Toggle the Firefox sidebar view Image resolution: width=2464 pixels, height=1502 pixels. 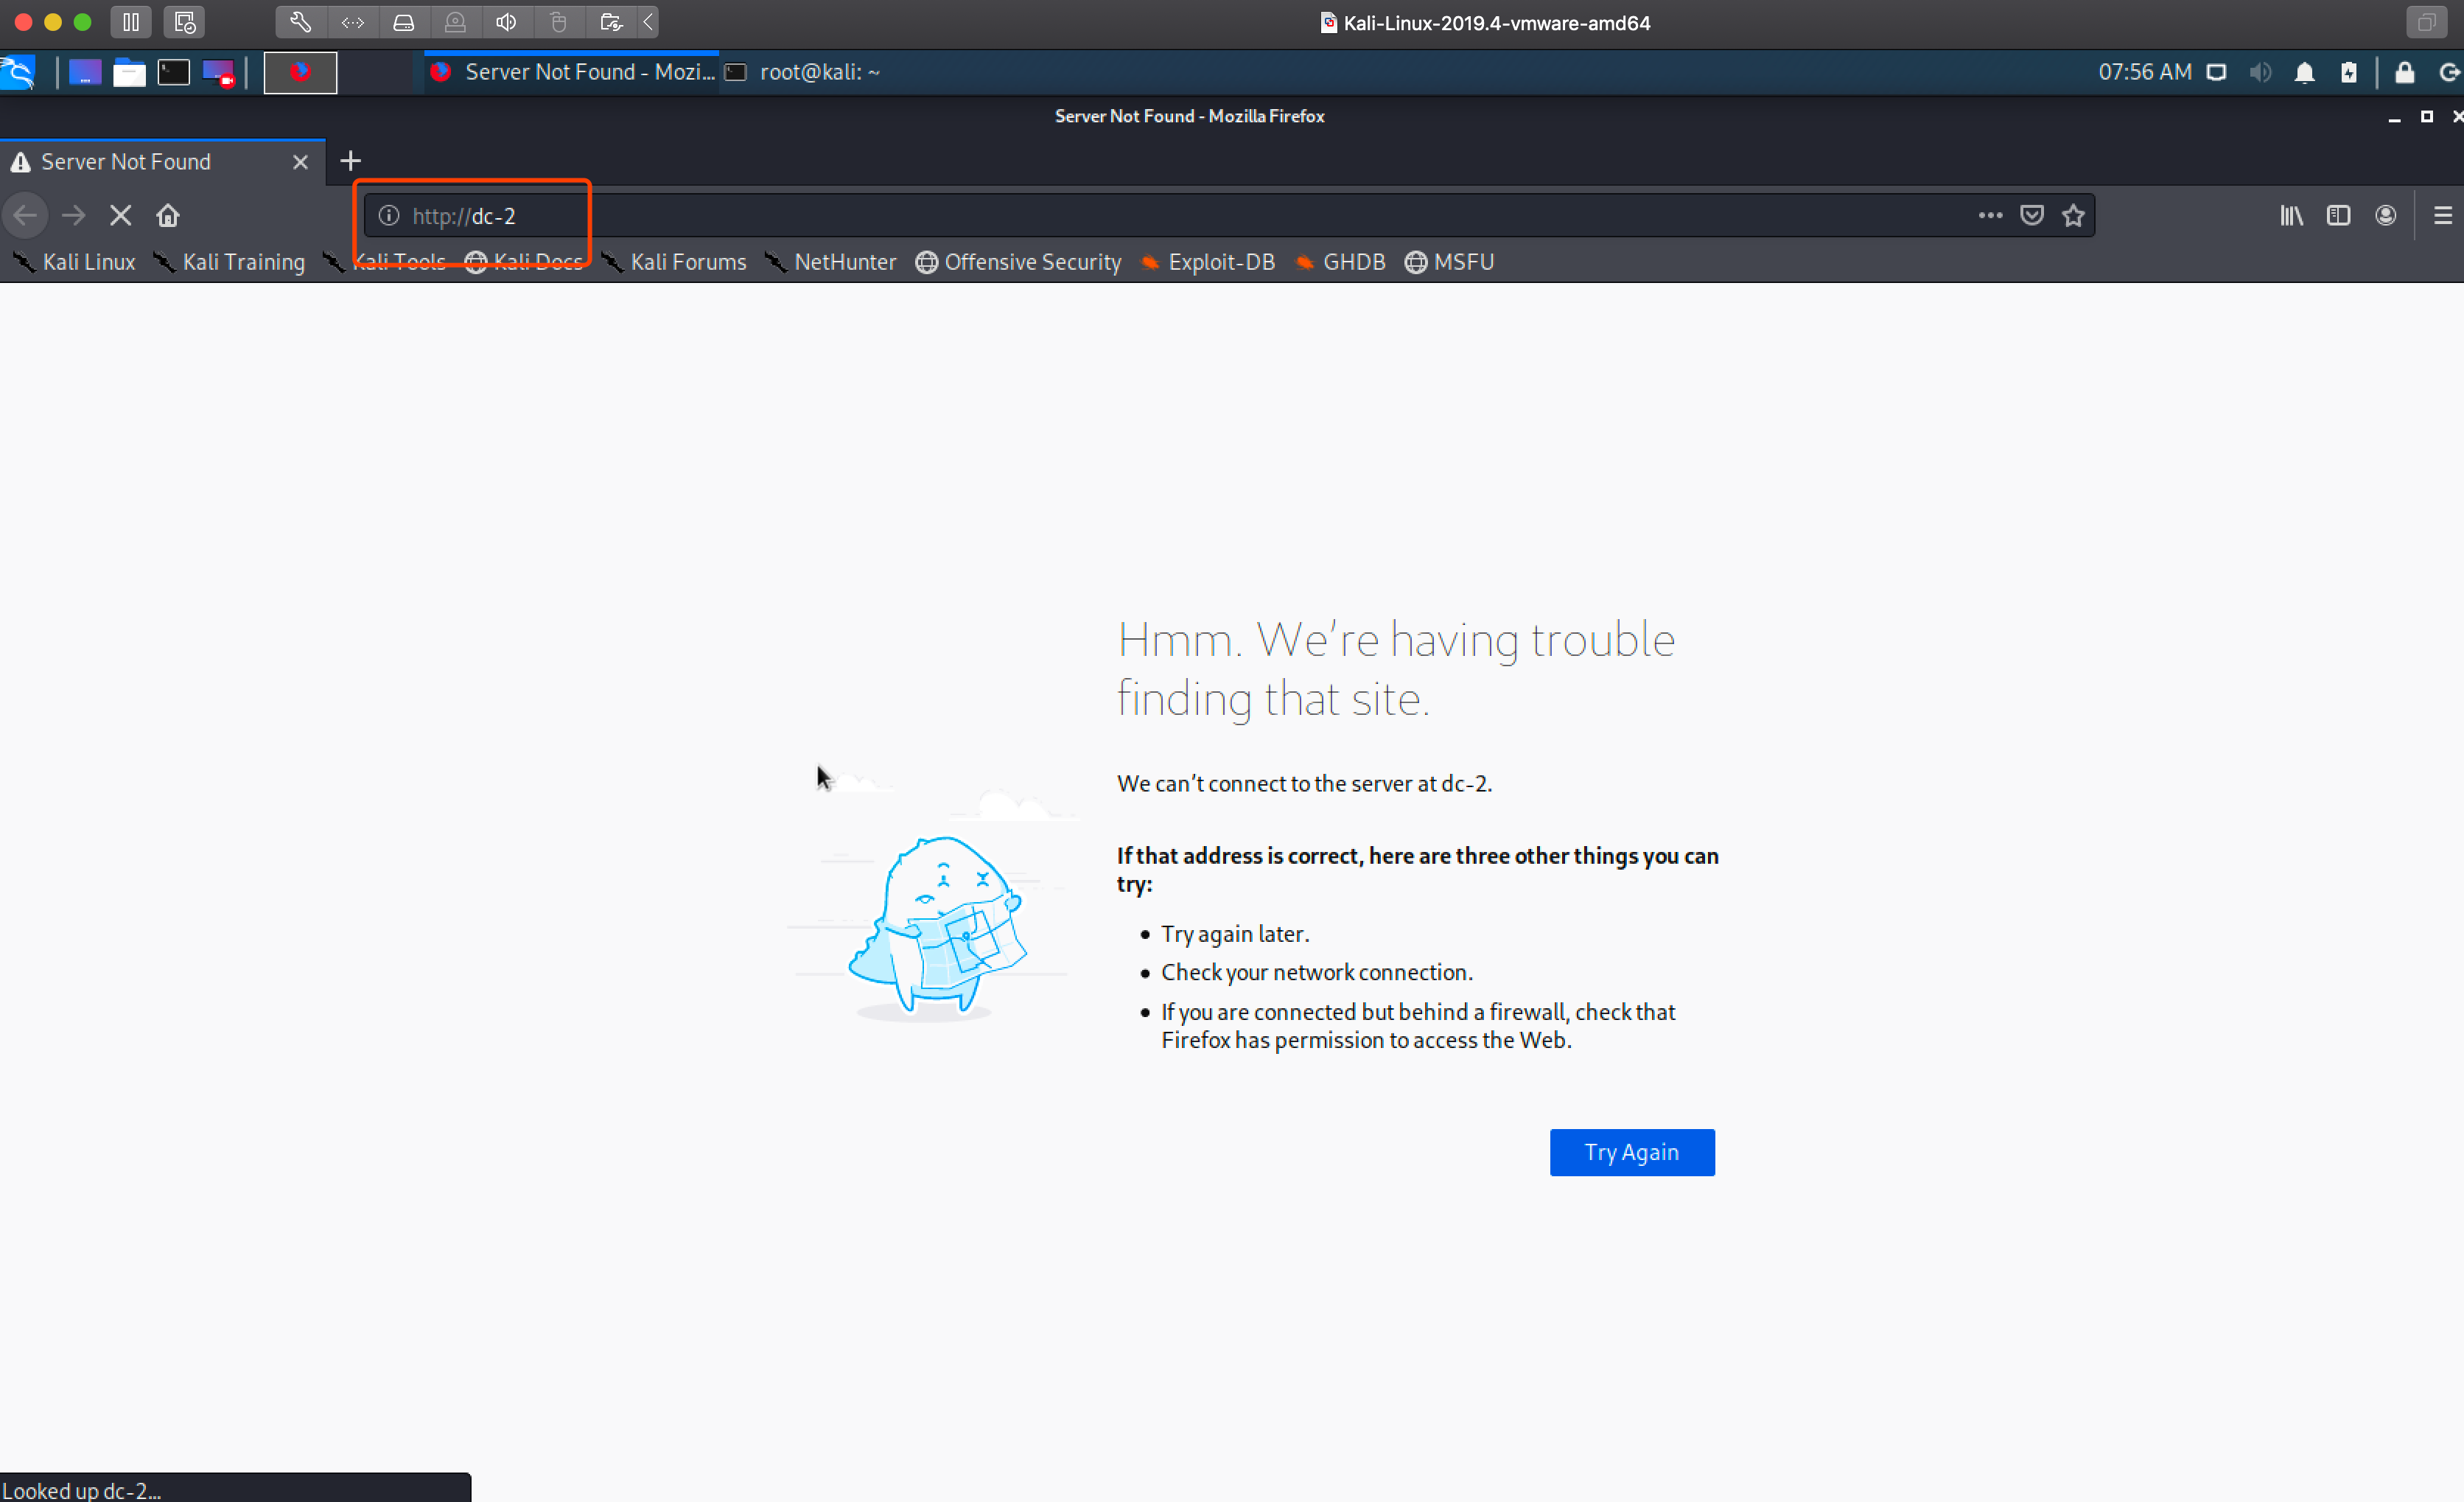click(2338, 216)
